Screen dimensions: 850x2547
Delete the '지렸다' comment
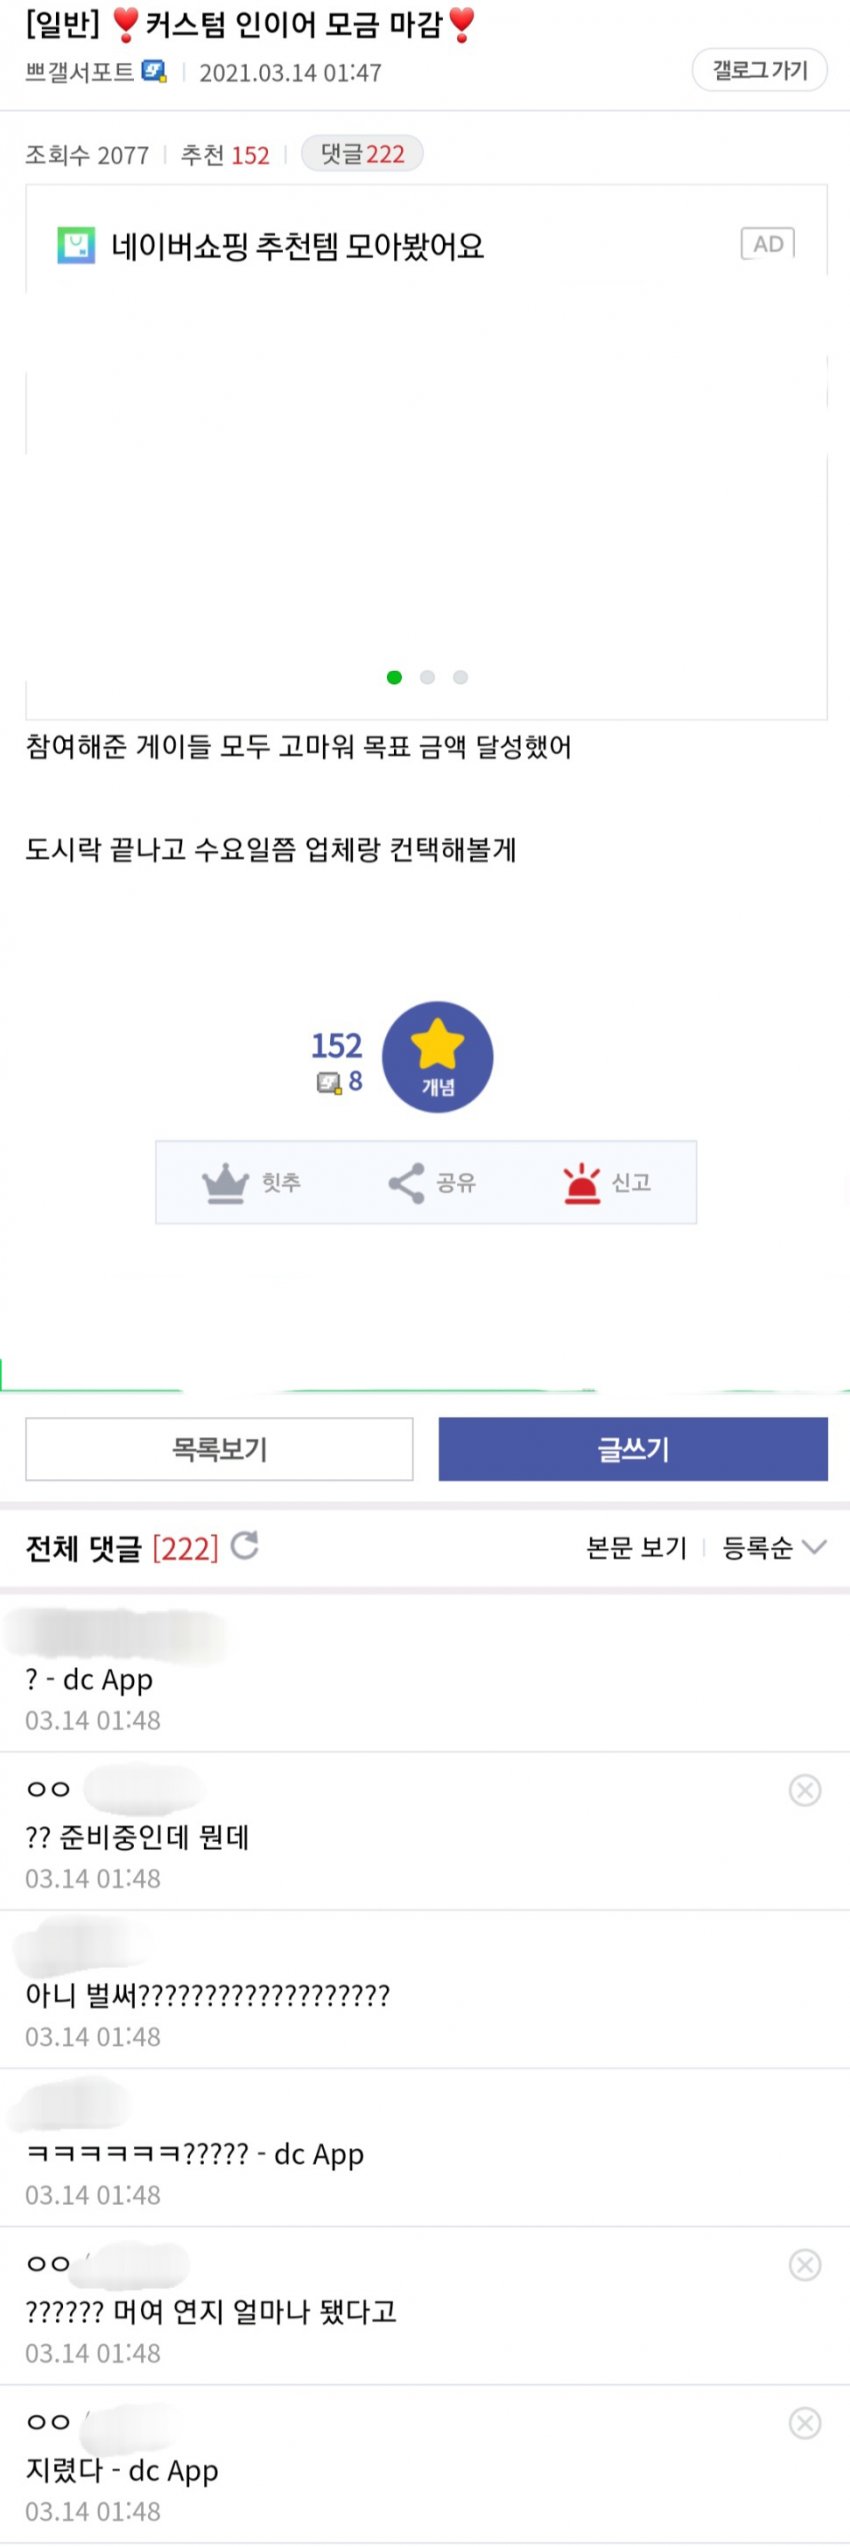pos(805,2422)
